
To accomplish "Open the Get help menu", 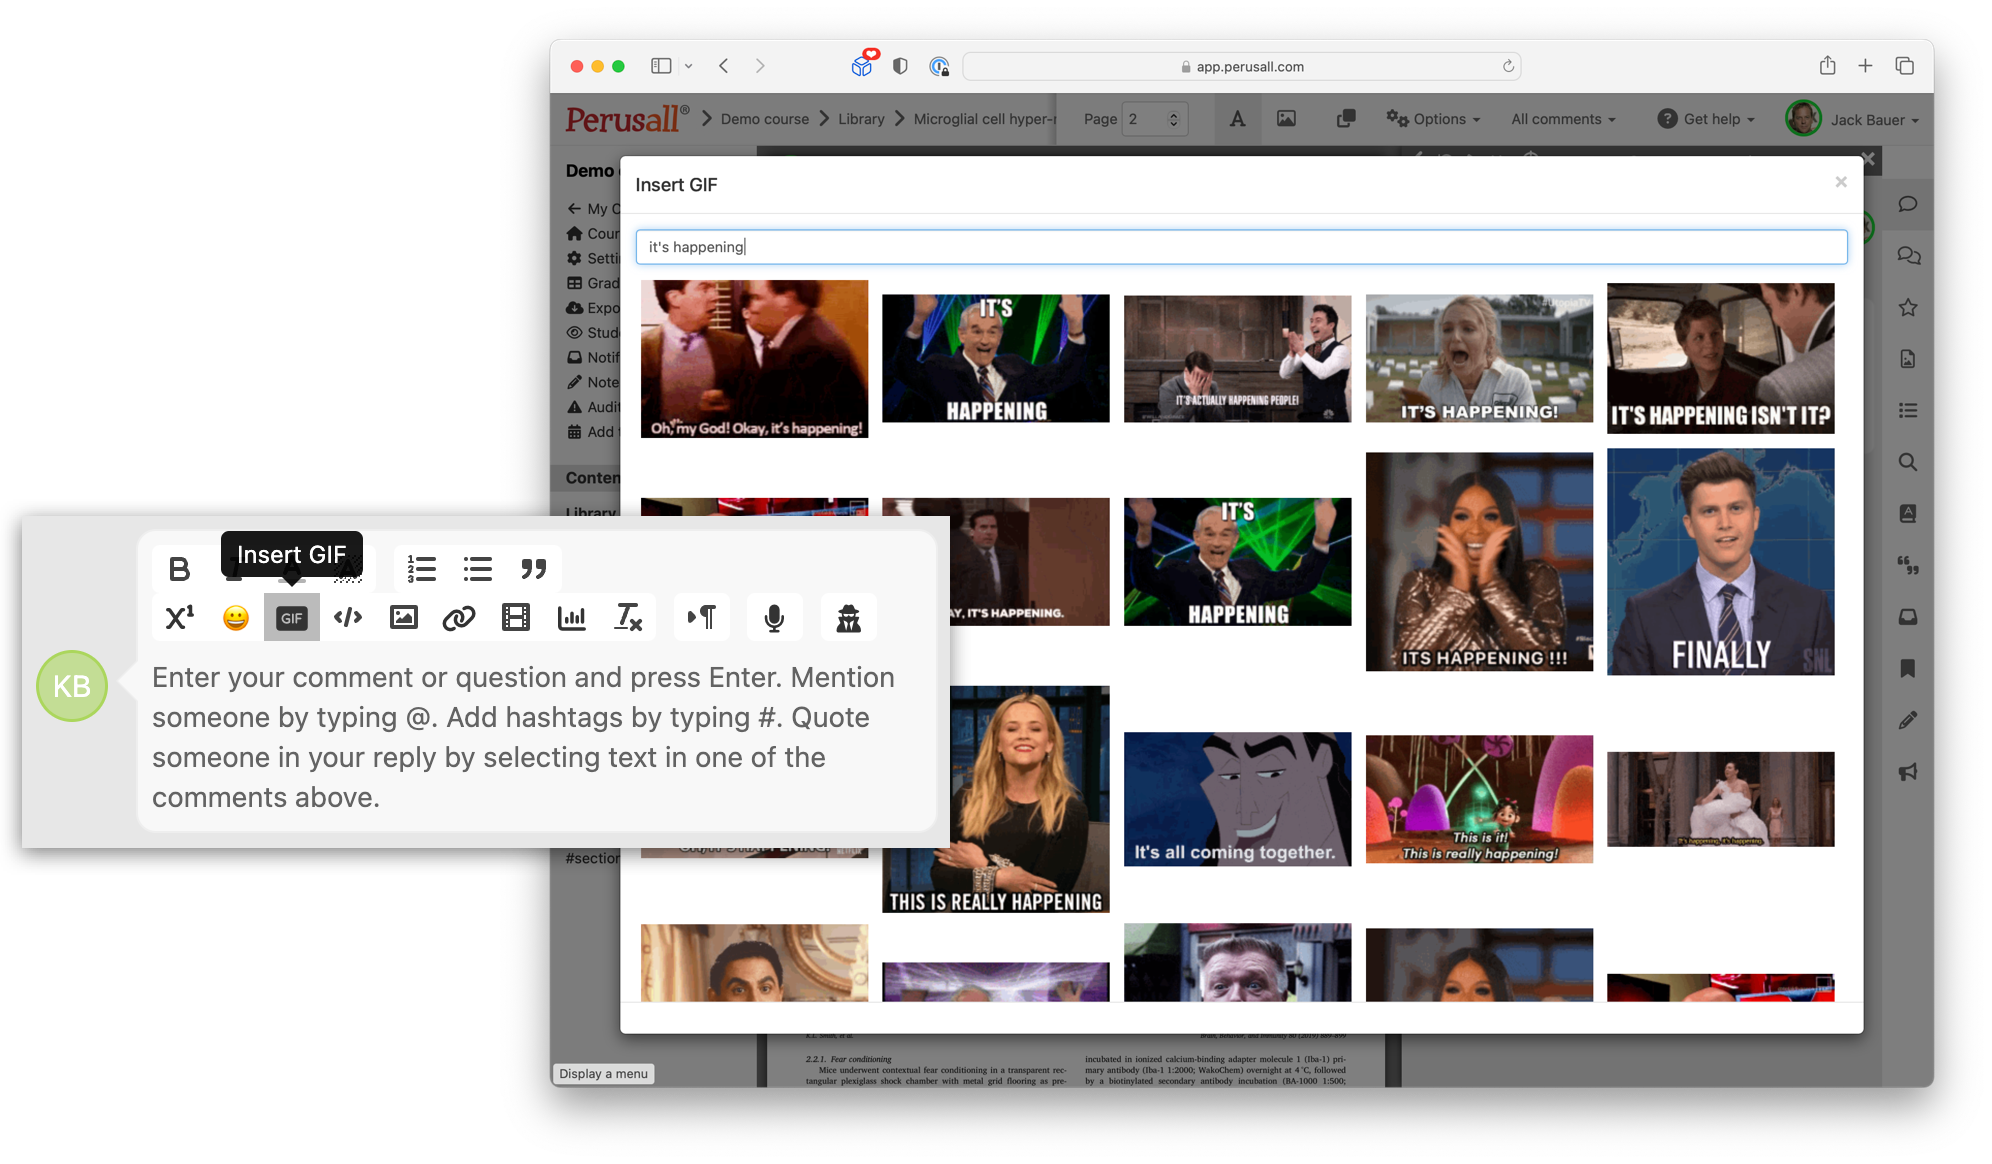I will 1706,119.
